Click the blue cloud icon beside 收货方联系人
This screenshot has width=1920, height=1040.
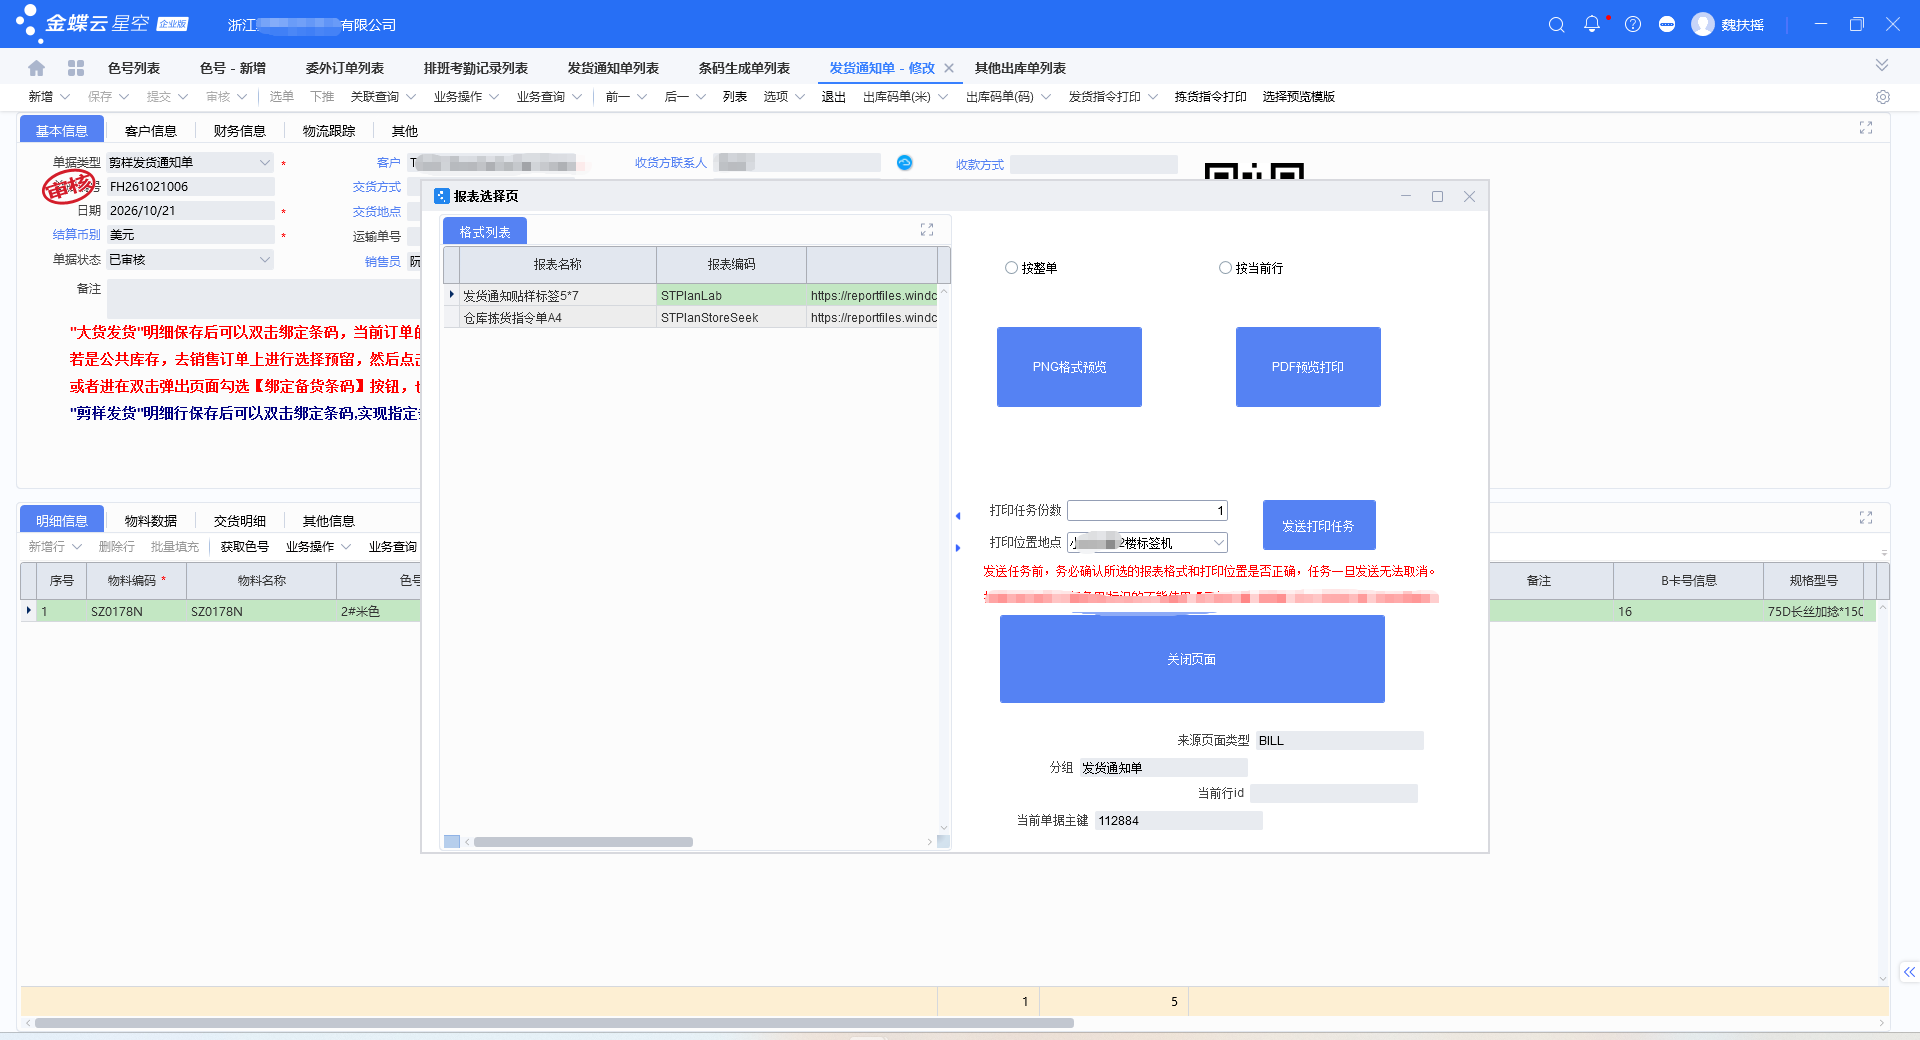(904, 162)
